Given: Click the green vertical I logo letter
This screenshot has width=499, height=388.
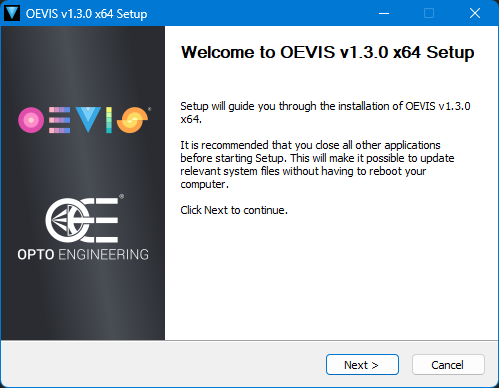Looking at the screenshot, I should [109, 120].
